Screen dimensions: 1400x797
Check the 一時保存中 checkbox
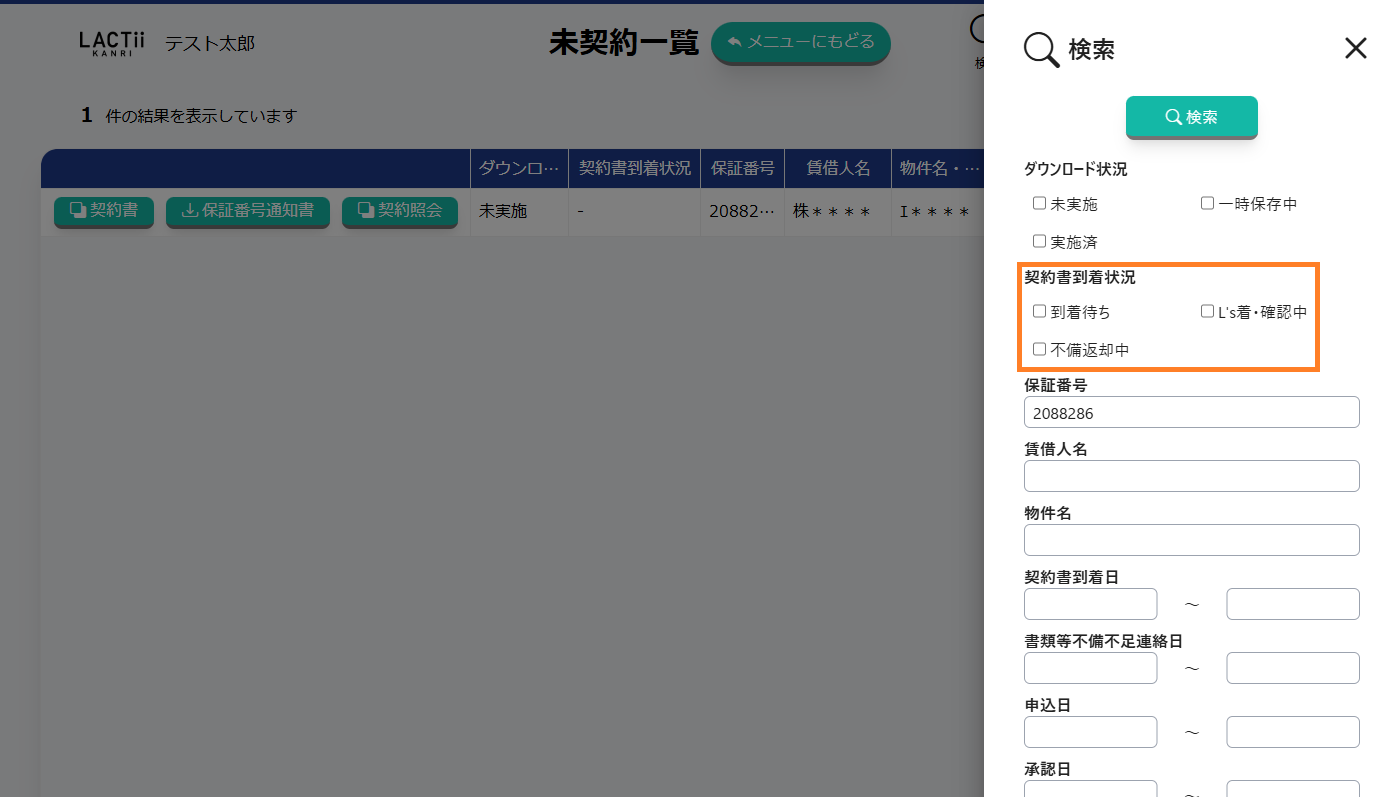[1207, 203]
